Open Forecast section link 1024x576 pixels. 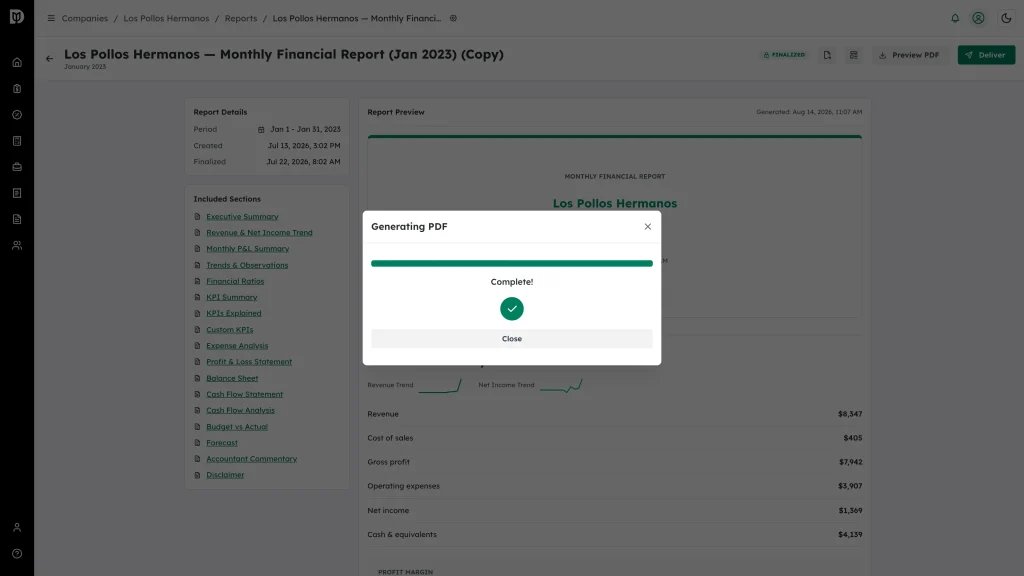pos(222,443)
